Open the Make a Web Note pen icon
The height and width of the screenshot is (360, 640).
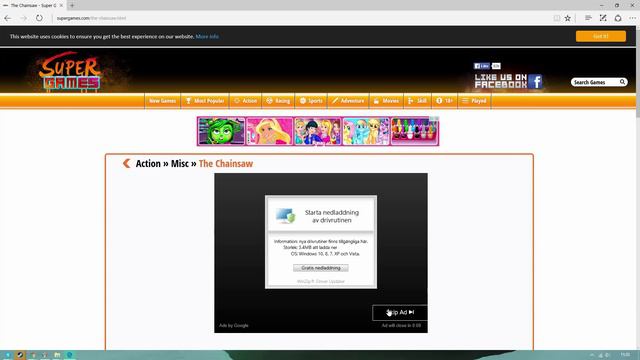click(603, 18)
